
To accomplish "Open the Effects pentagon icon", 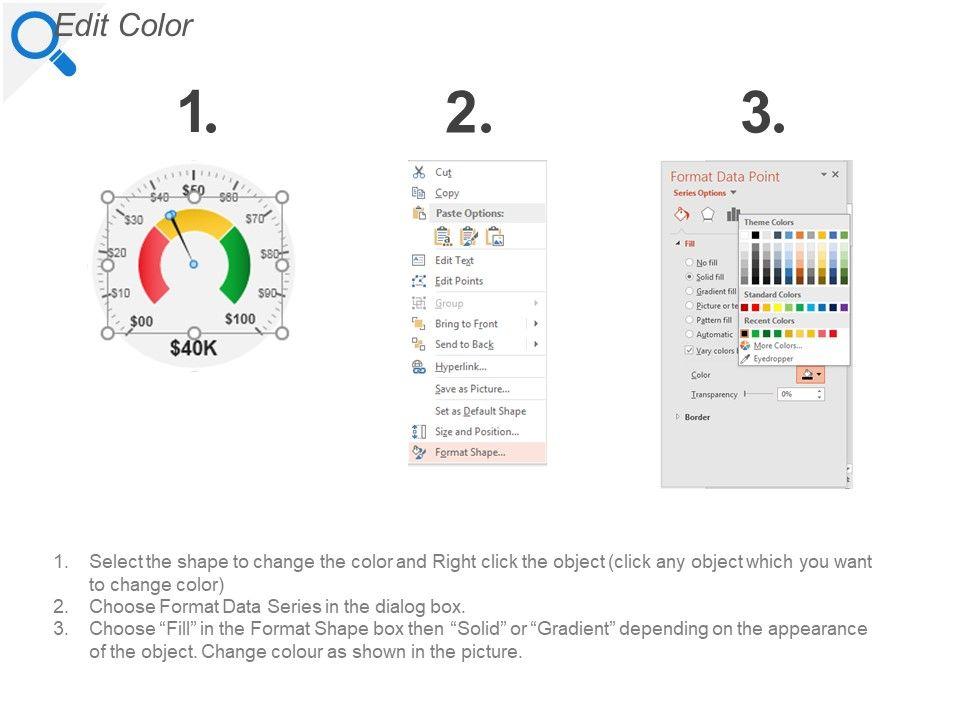I will coord(708,214).
